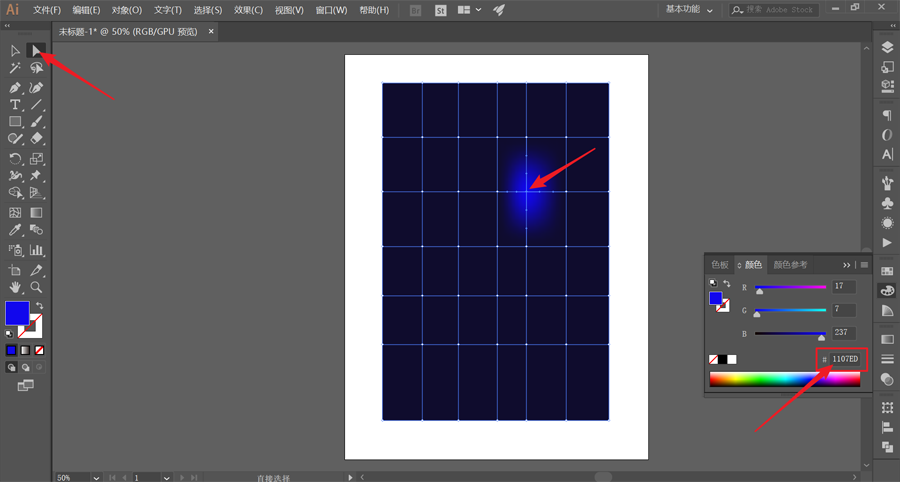
Task: Click the 颜色参考 tab
Action: click(790, 265)
